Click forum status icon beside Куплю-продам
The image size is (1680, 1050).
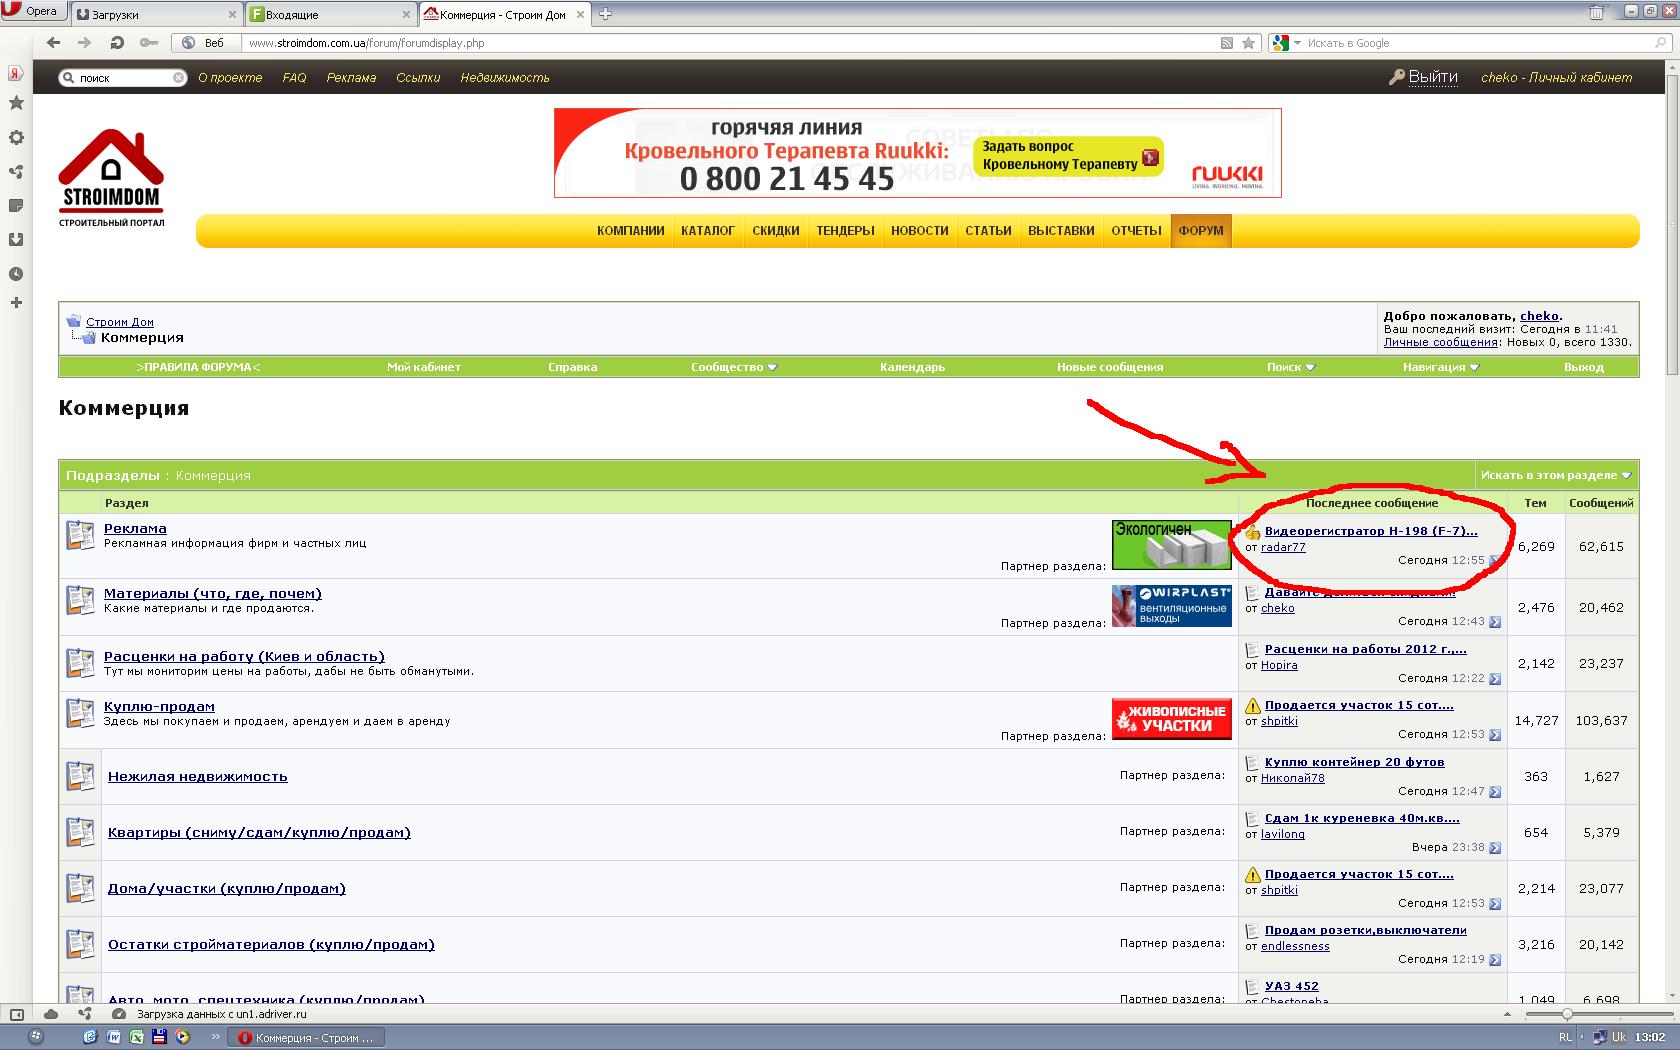[80, 713]
